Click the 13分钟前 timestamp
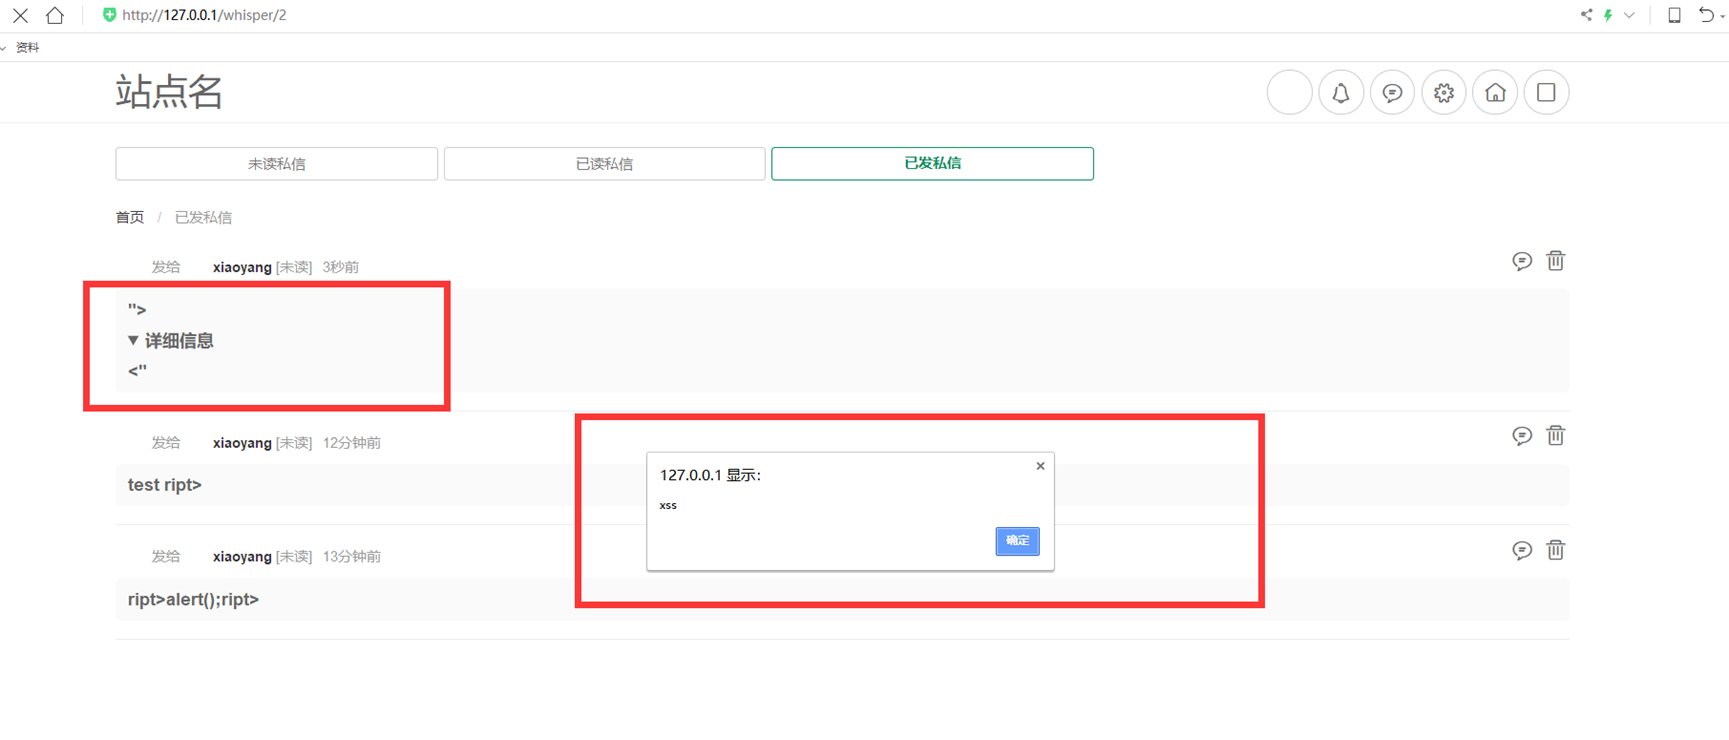1729x740 pixels. click(351, 557)
